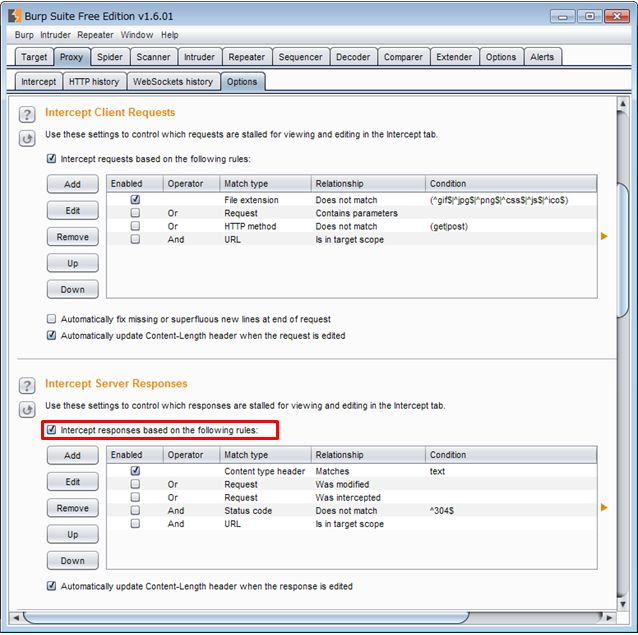Click the vertical scrollbar thumb
Screen dimensions: 638x635
[x=623, y=250]
